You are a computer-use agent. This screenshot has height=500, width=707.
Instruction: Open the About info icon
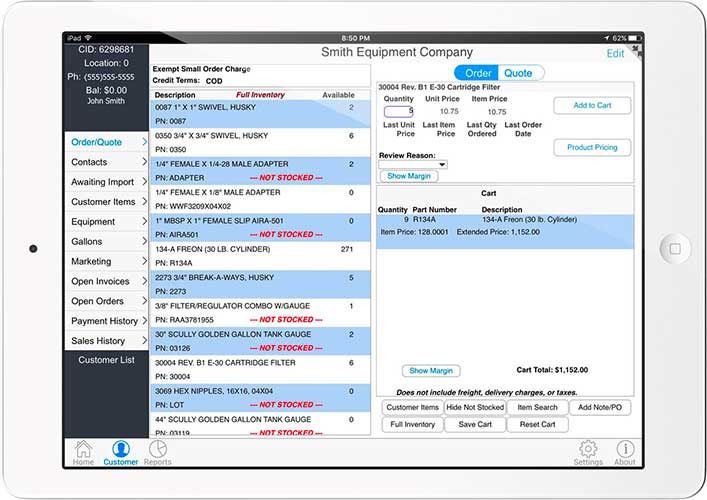click(625, 453)
